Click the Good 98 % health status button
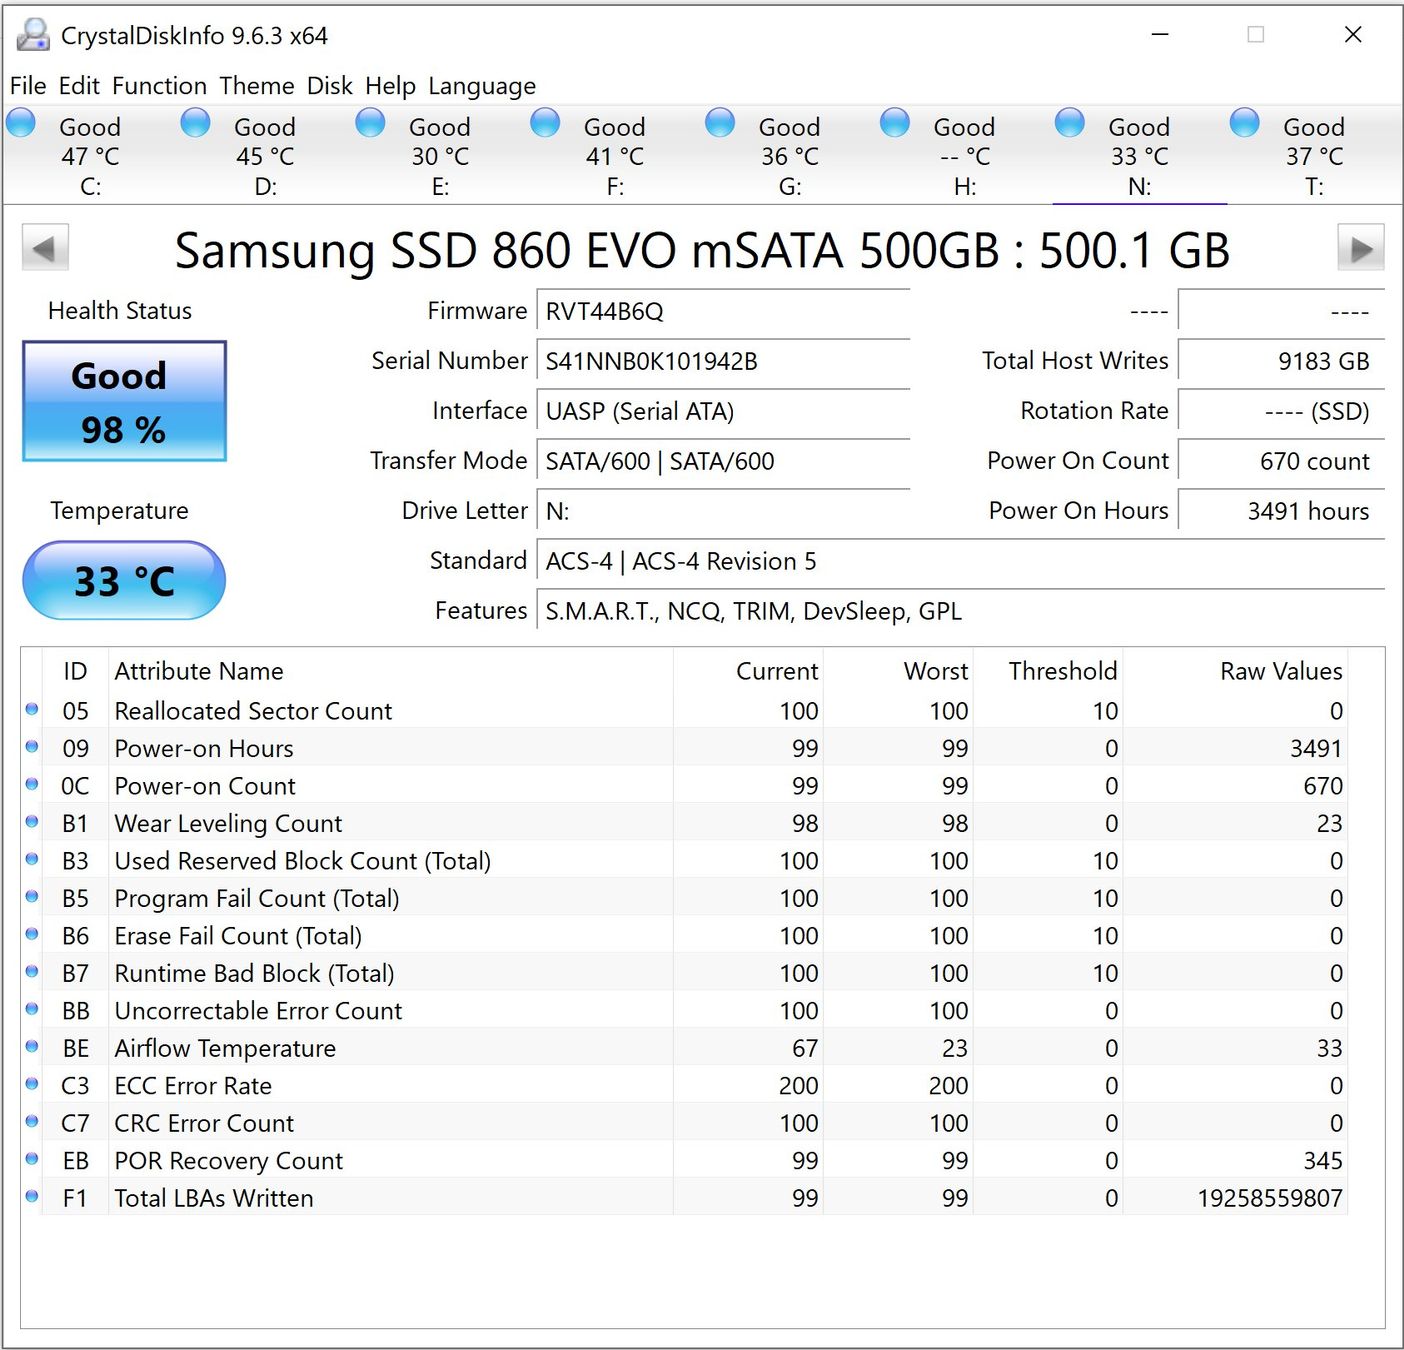 click(x=125, y=401)
